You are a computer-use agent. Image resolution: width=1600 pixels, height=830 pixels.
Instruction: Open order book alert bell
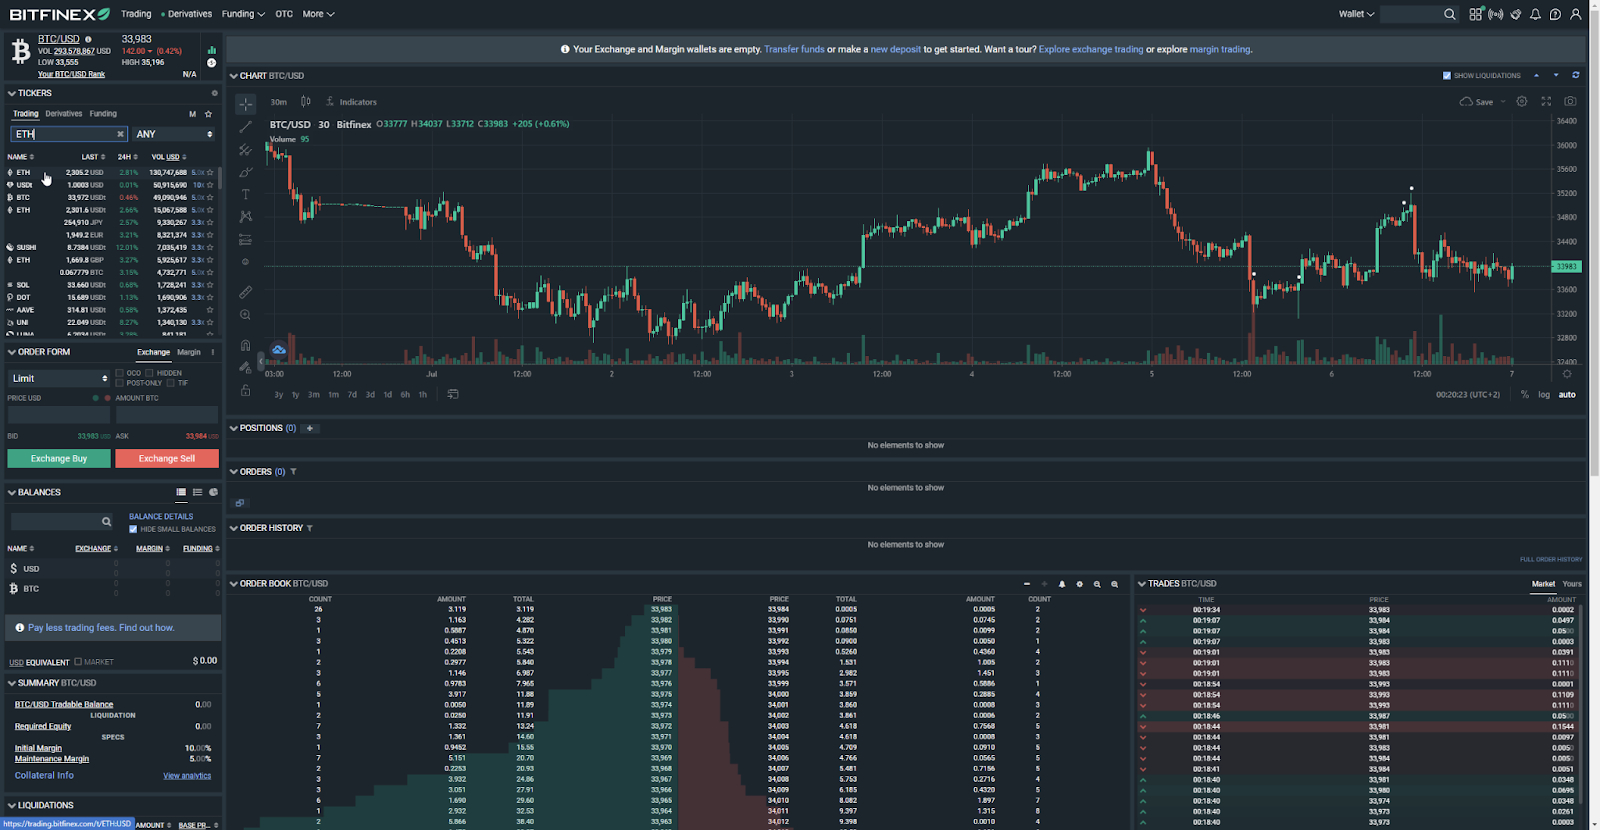pyautogui.click(x=1062, y=584)
